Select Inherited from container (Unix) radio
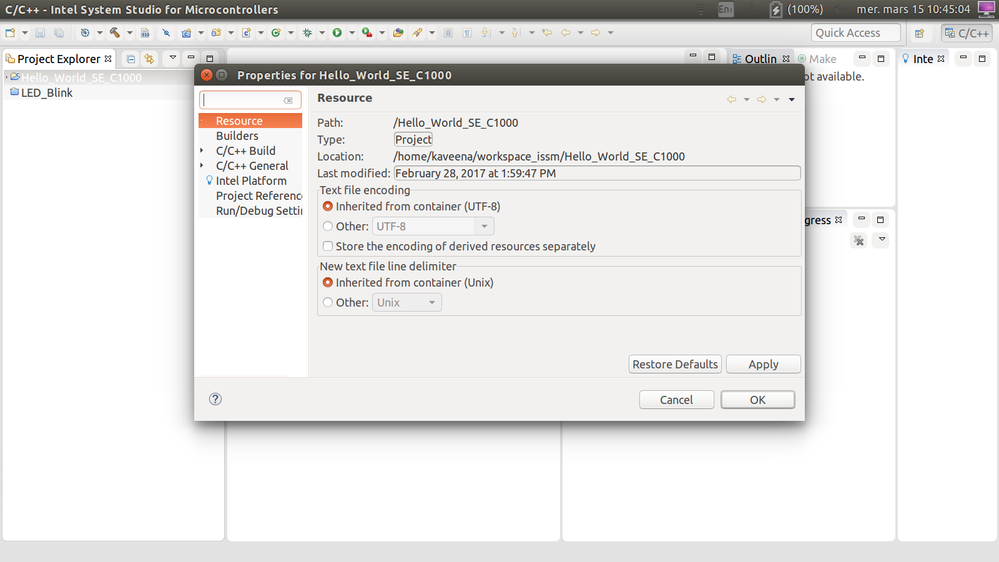Screen dimensions: 999x562 327,282
